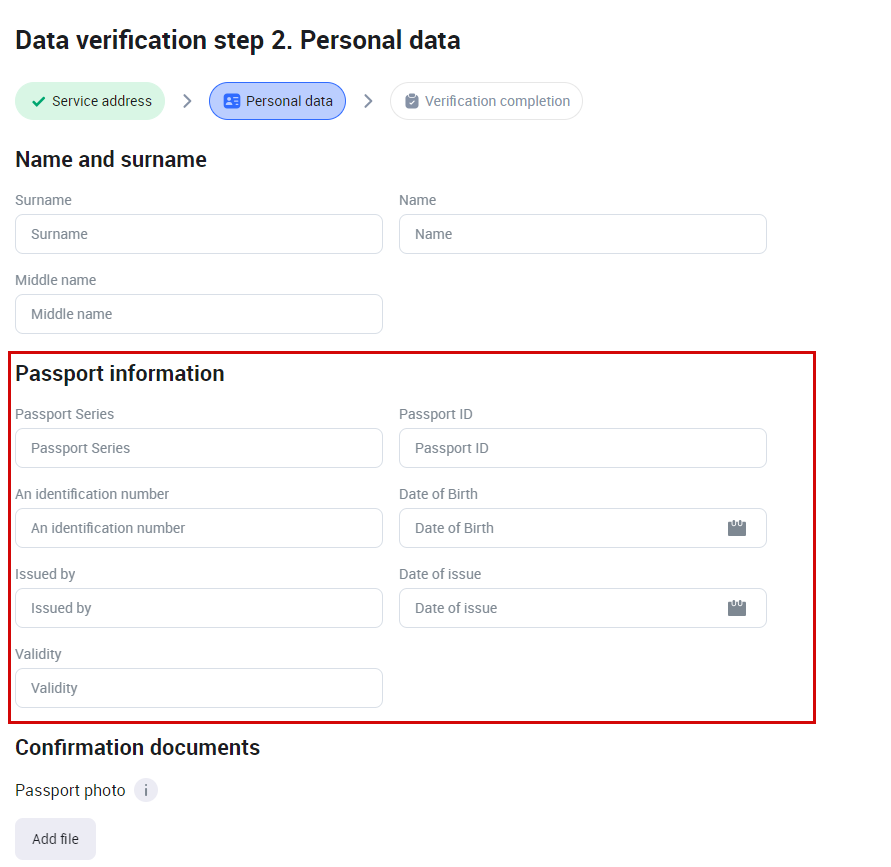Image resolution: width=891 pixels, height=867 pixels.
Task: Focus the Passport Series field
Action: 198,448
